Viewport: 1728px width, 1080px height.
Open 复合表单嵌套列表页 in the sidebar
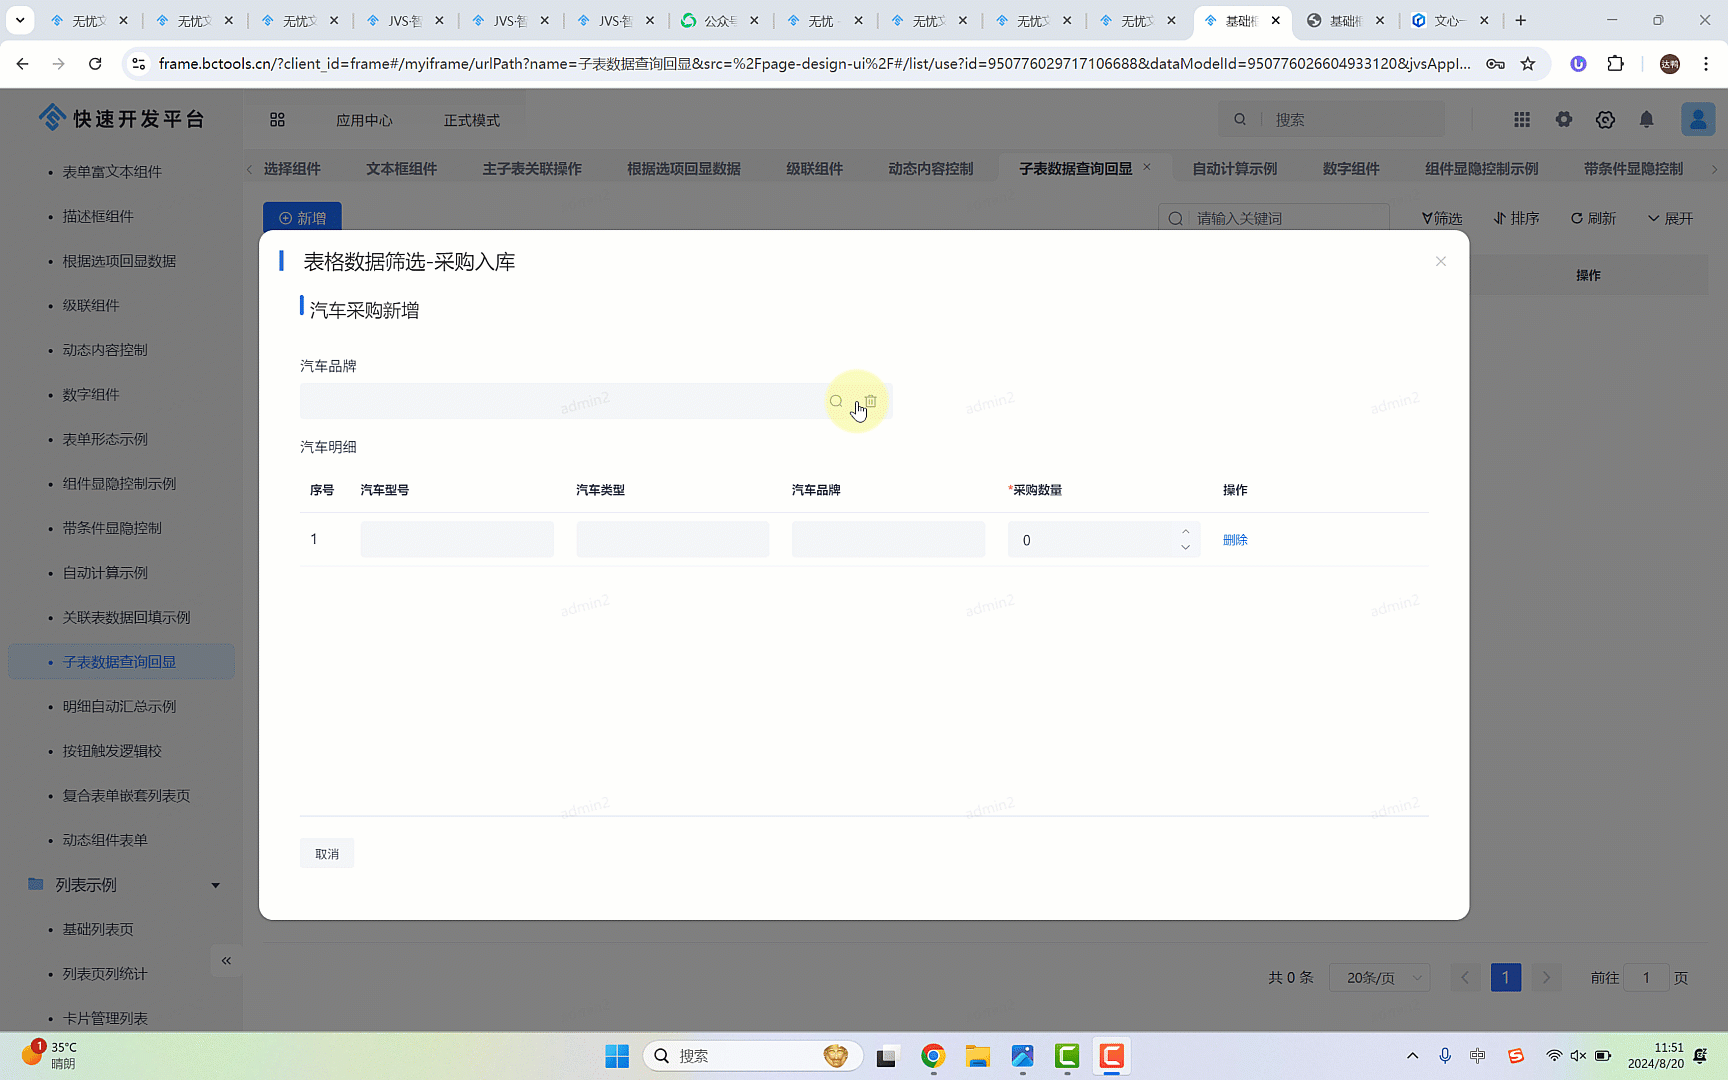pyautogui.click(x=126, y=796)
